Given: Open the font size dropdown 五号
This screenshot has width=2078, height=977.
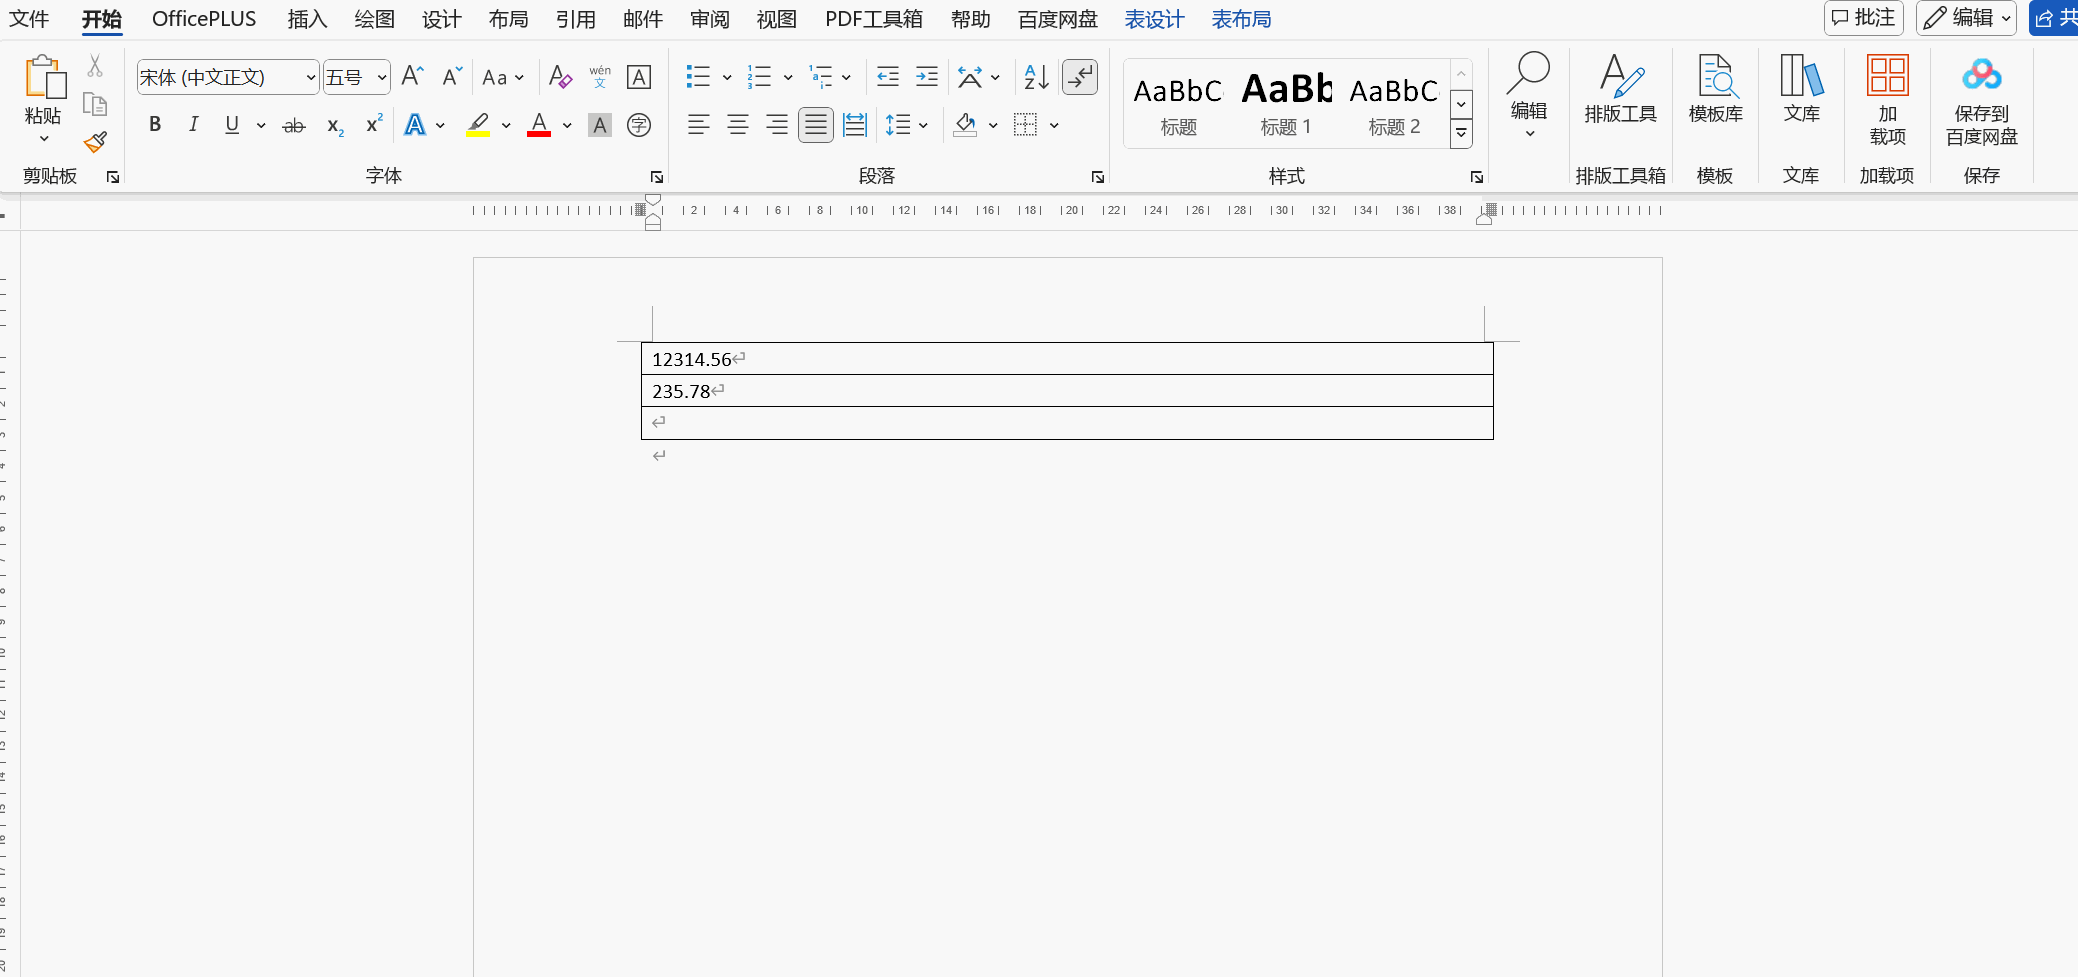Looking at the screenshot, I should pyautogui.click(x=382, y=78).
